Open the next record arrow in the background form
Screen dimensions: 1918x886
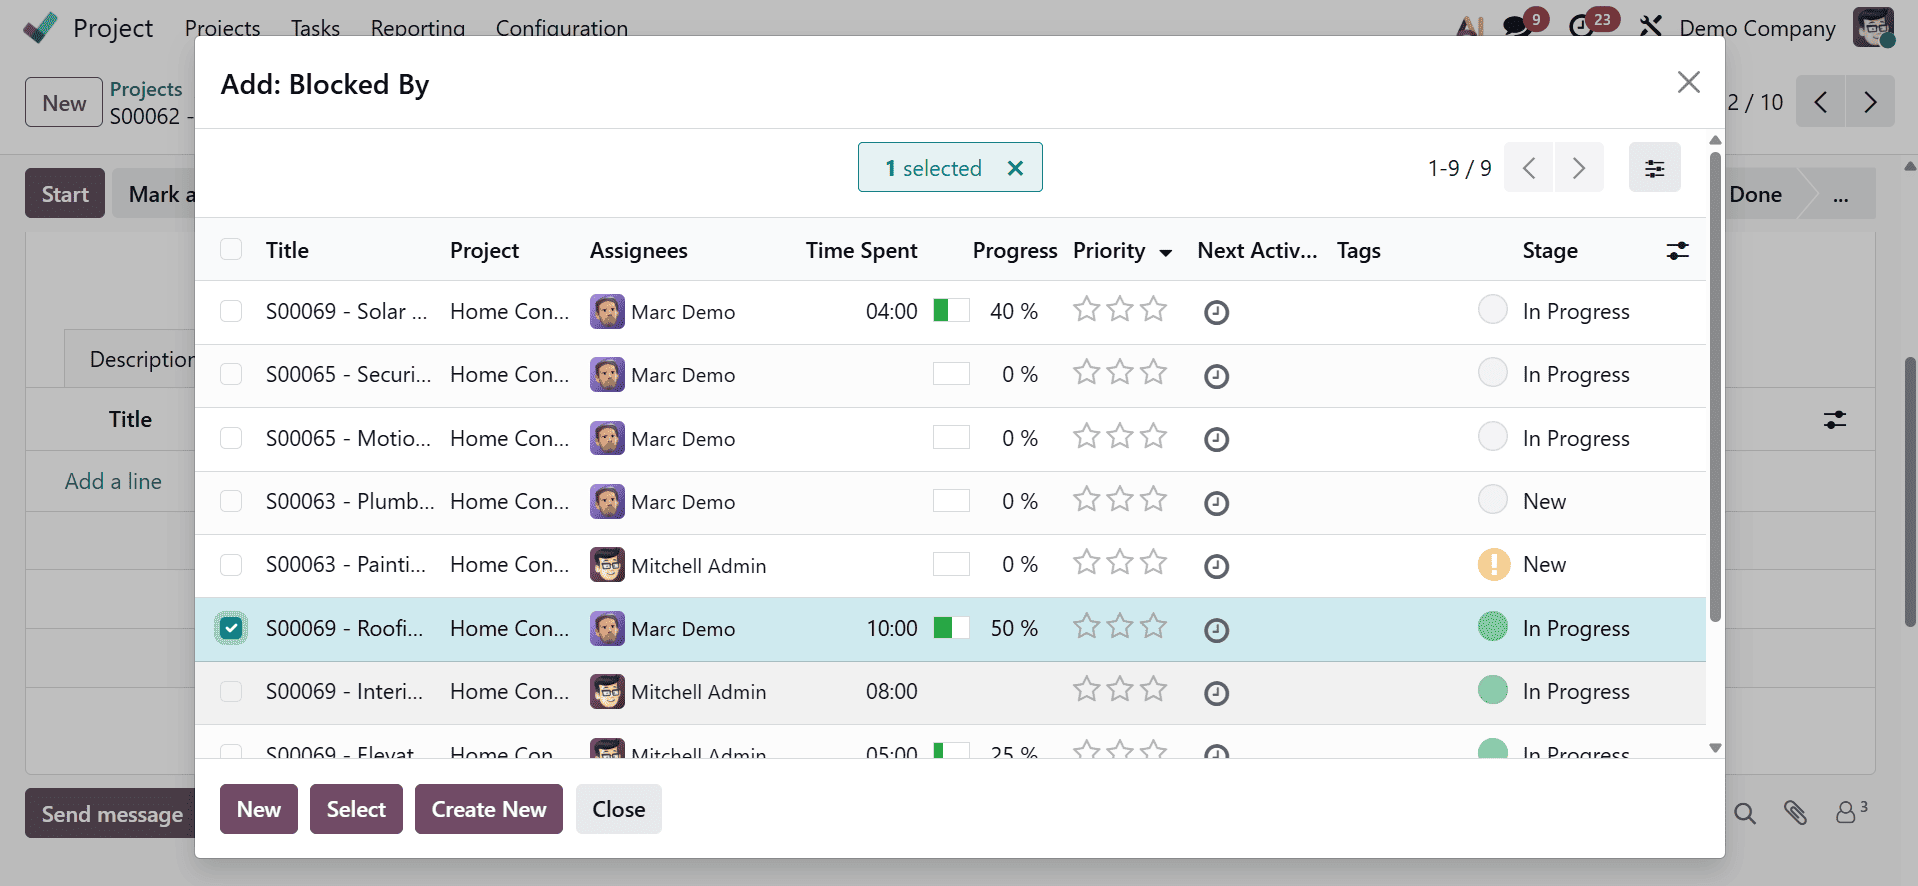[x=1870, y=102]
